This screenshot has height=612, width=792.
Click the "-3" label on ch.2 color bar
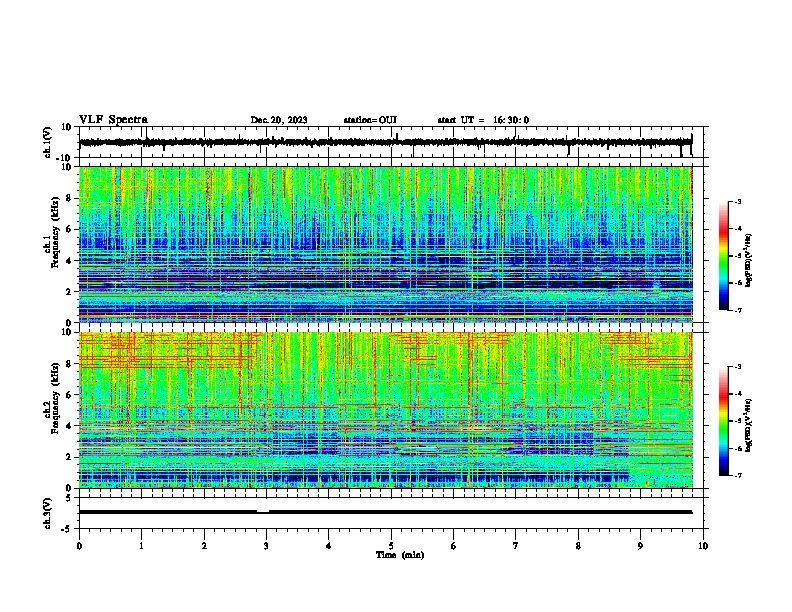coord(737,367)
